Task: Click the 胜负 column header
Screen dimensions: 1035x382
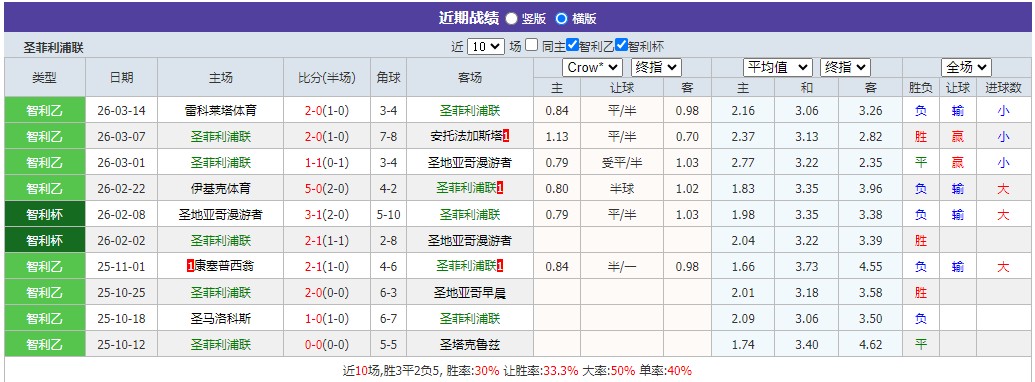Action: [921, 87]
